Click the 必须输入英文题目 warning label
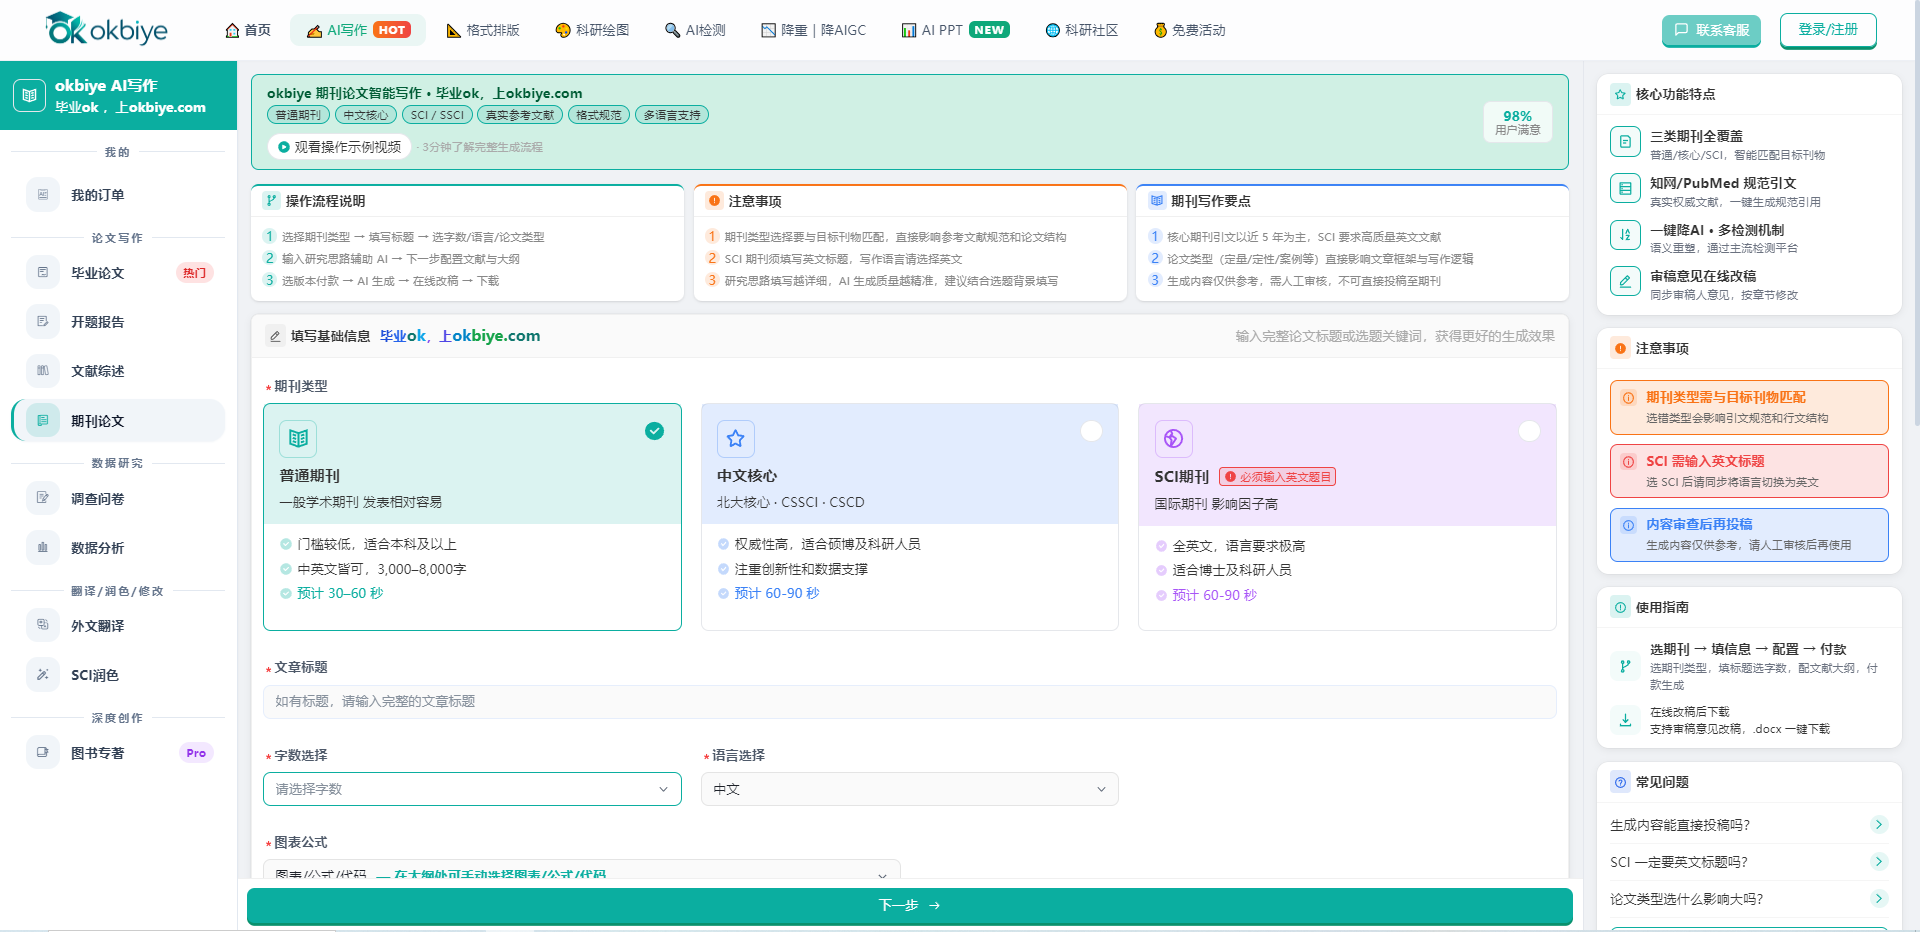This screenshot has height=932, width=1920. tap(1278, 477)
